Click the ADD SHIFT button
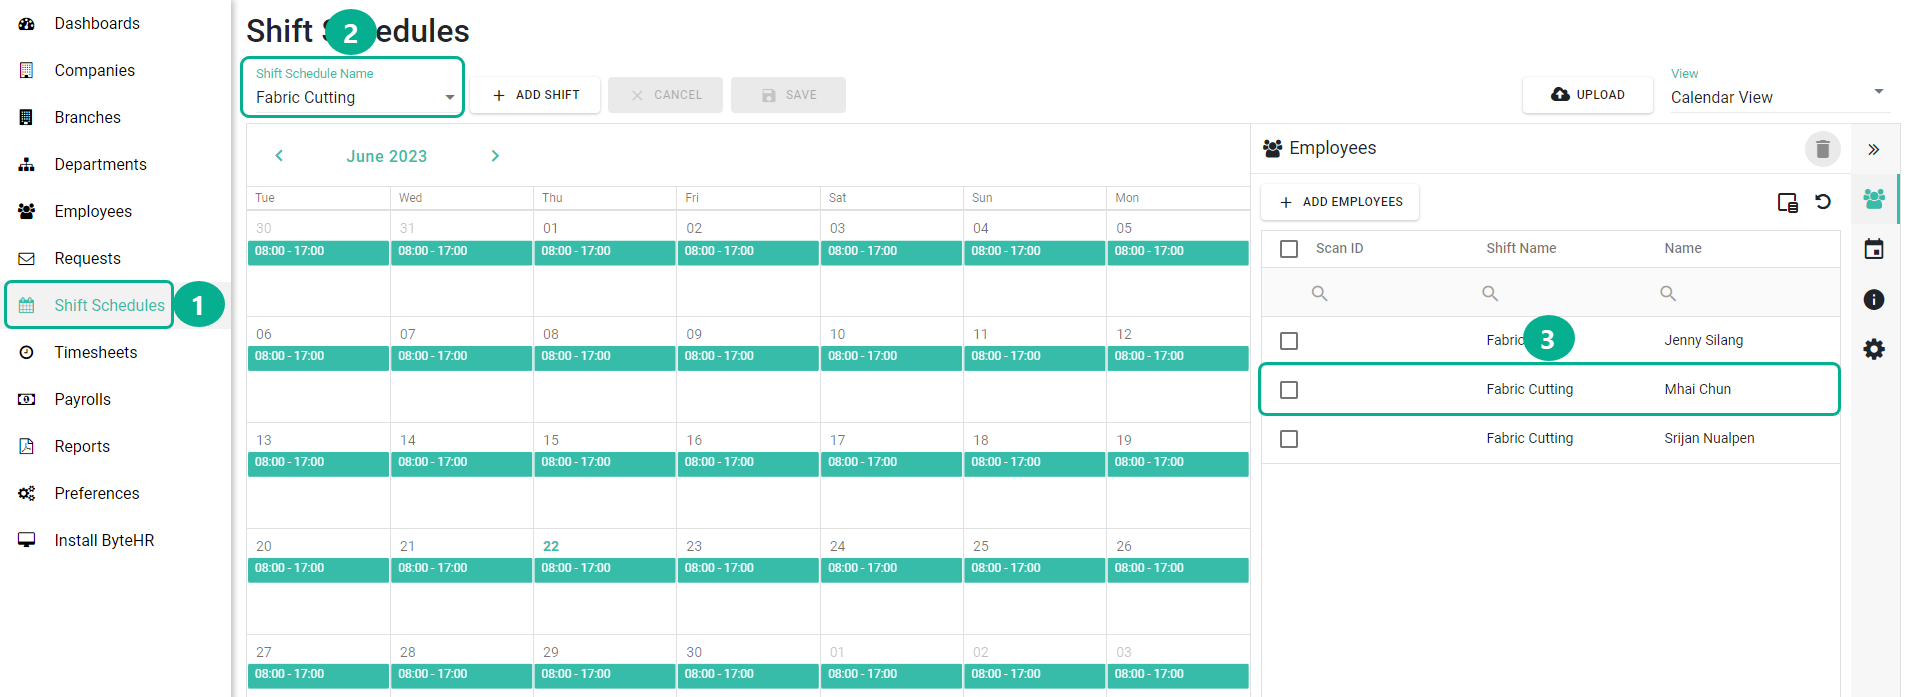The image size is (1915, 697). tap(536, 95)
